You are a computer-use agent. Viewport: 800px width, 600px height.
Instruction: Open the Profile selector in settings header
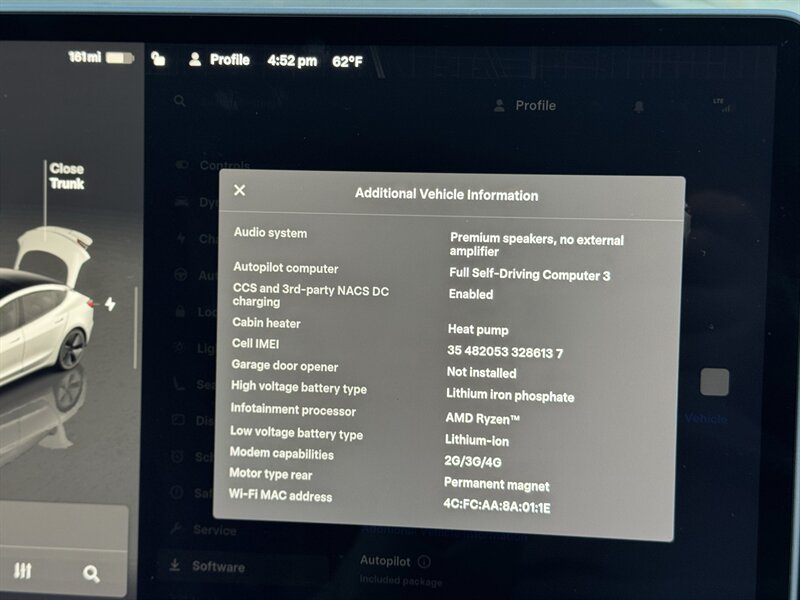pyautogui.click(x=526, y=106)
